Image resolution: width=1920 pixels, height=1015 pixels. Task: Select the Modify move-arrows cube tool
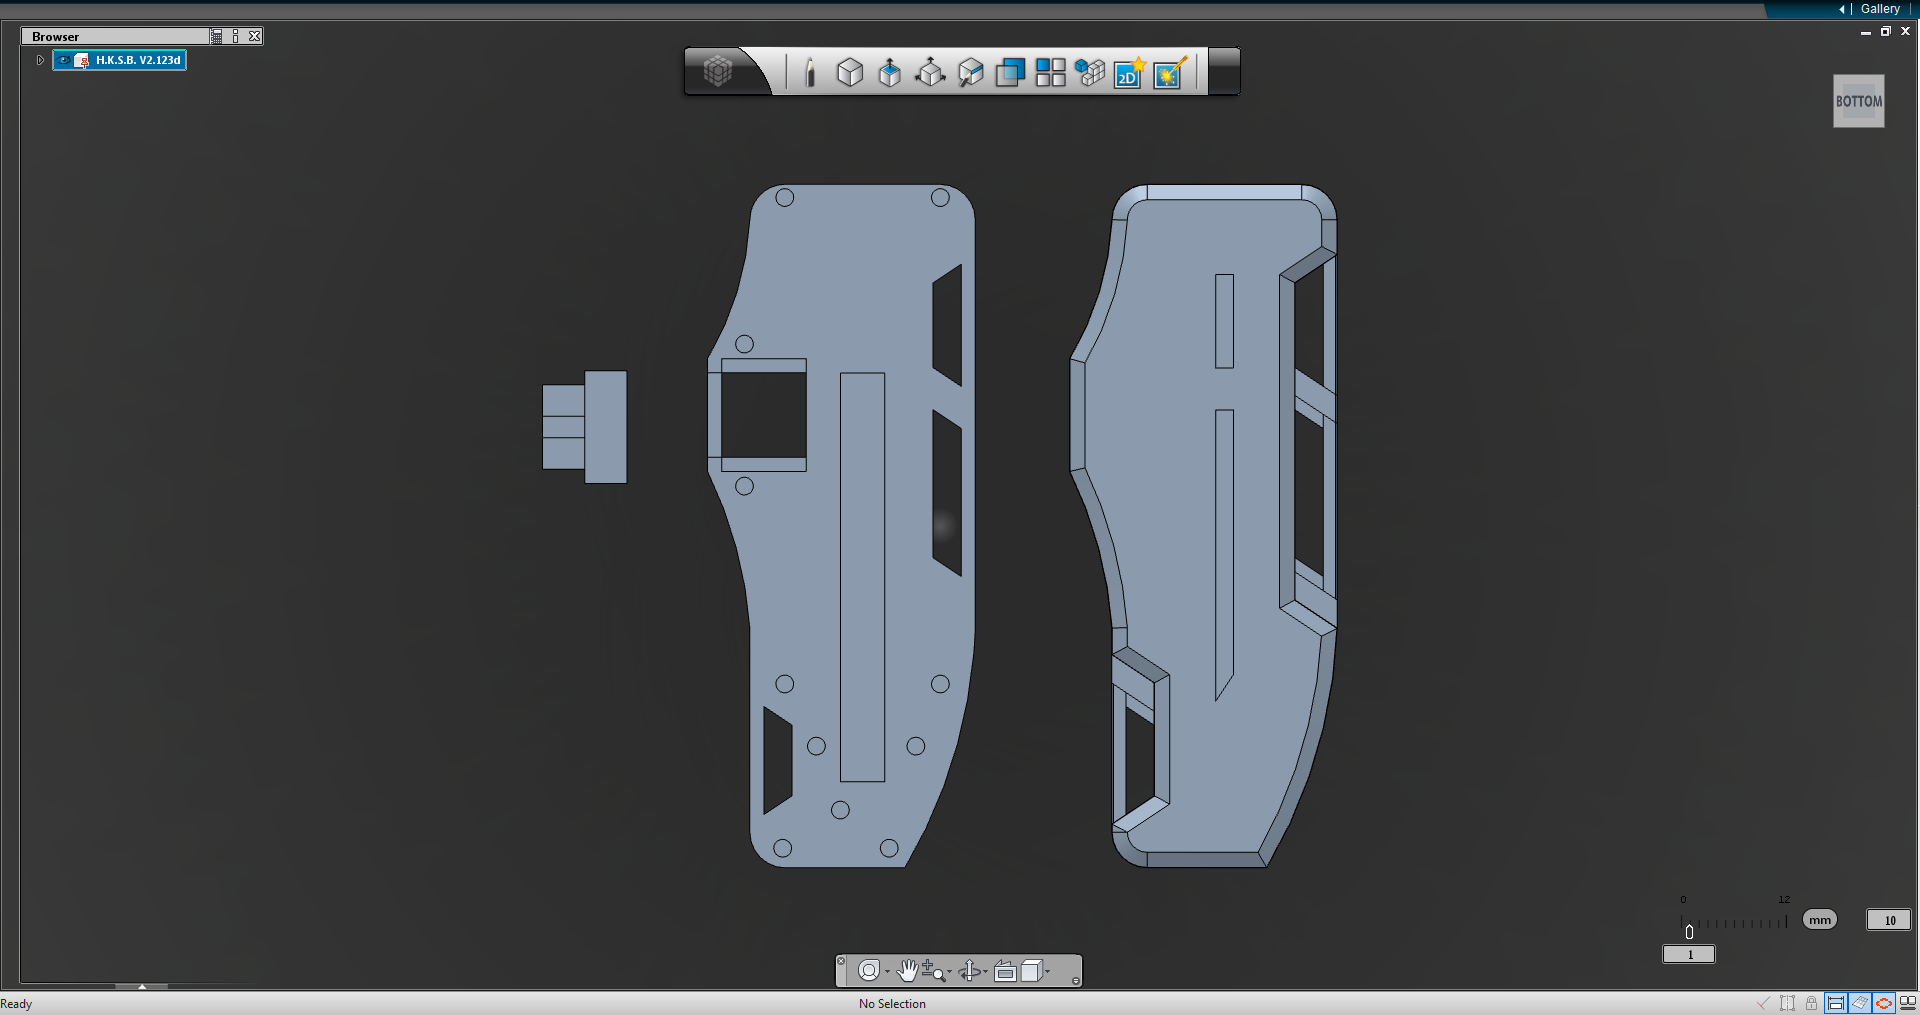click(x=930, y=72)
